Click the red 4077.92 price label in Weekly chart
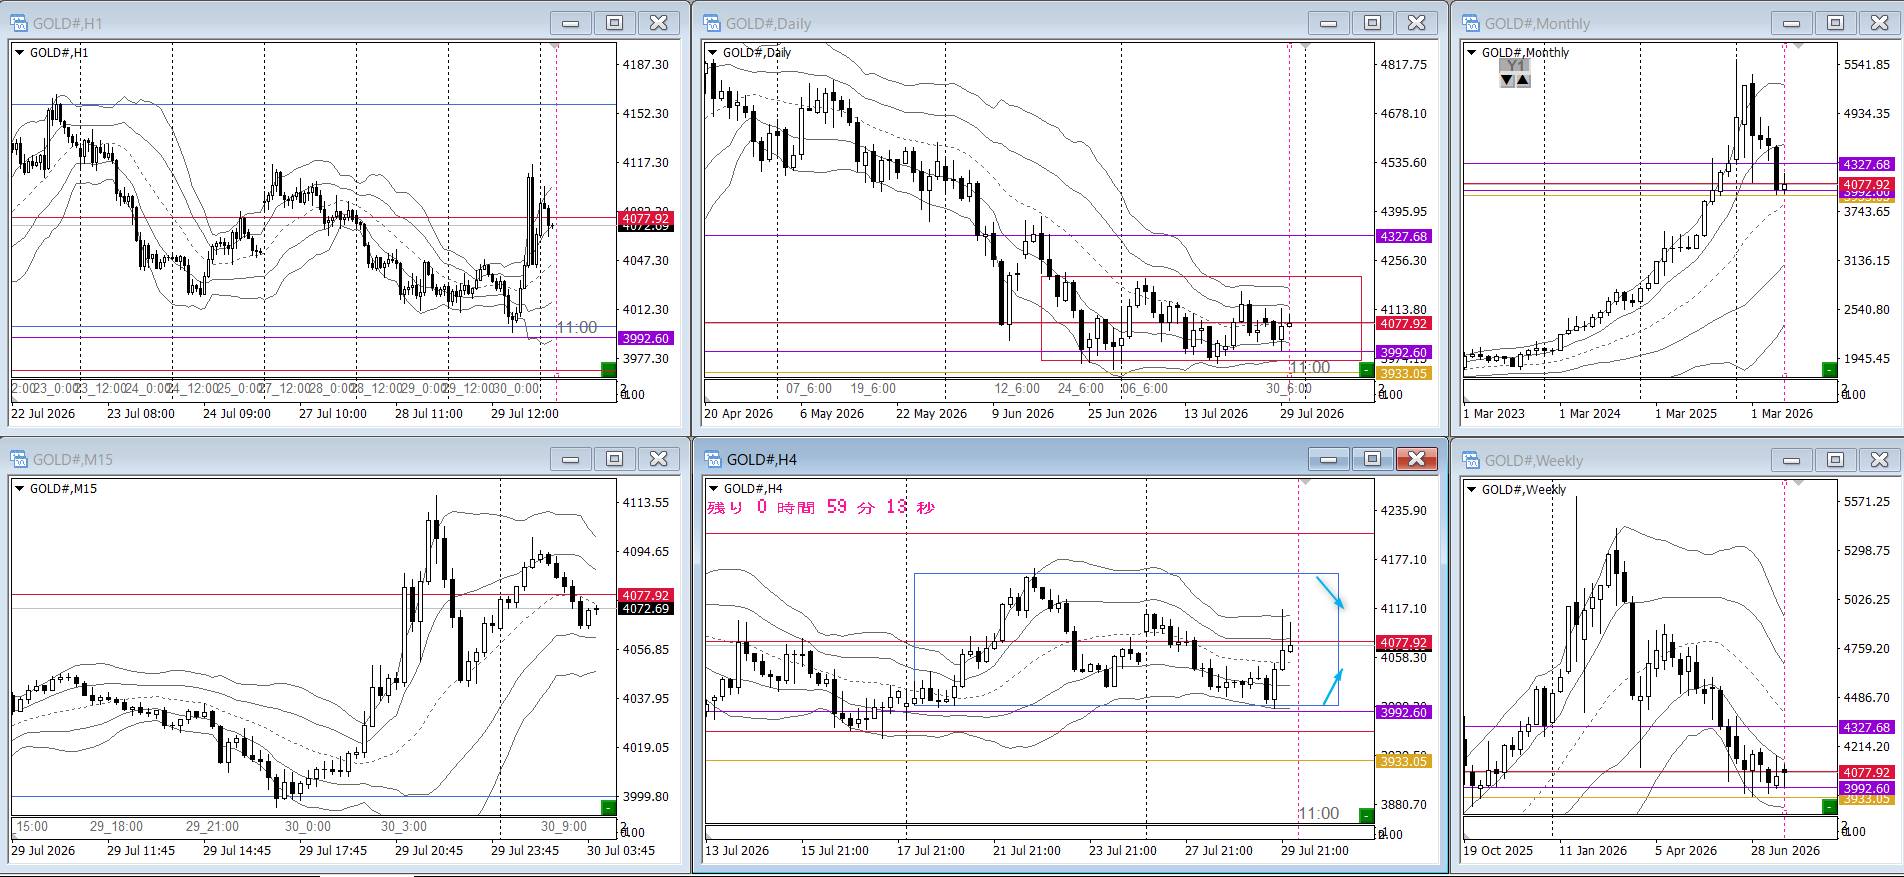 coord(1867,773)
